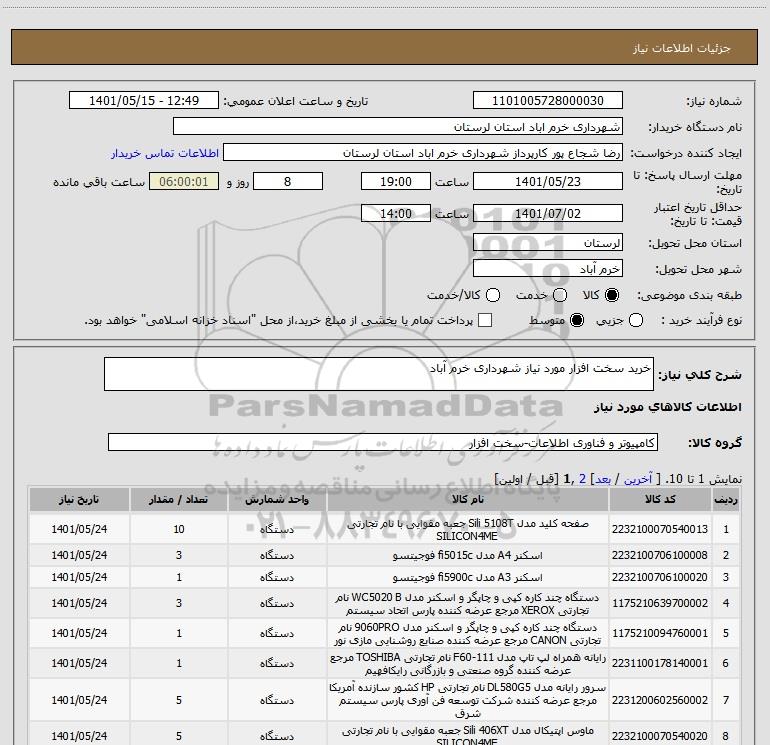Click the remaining time 06:00:01 field
Screen dimensions: 770x745
[184, 181]
